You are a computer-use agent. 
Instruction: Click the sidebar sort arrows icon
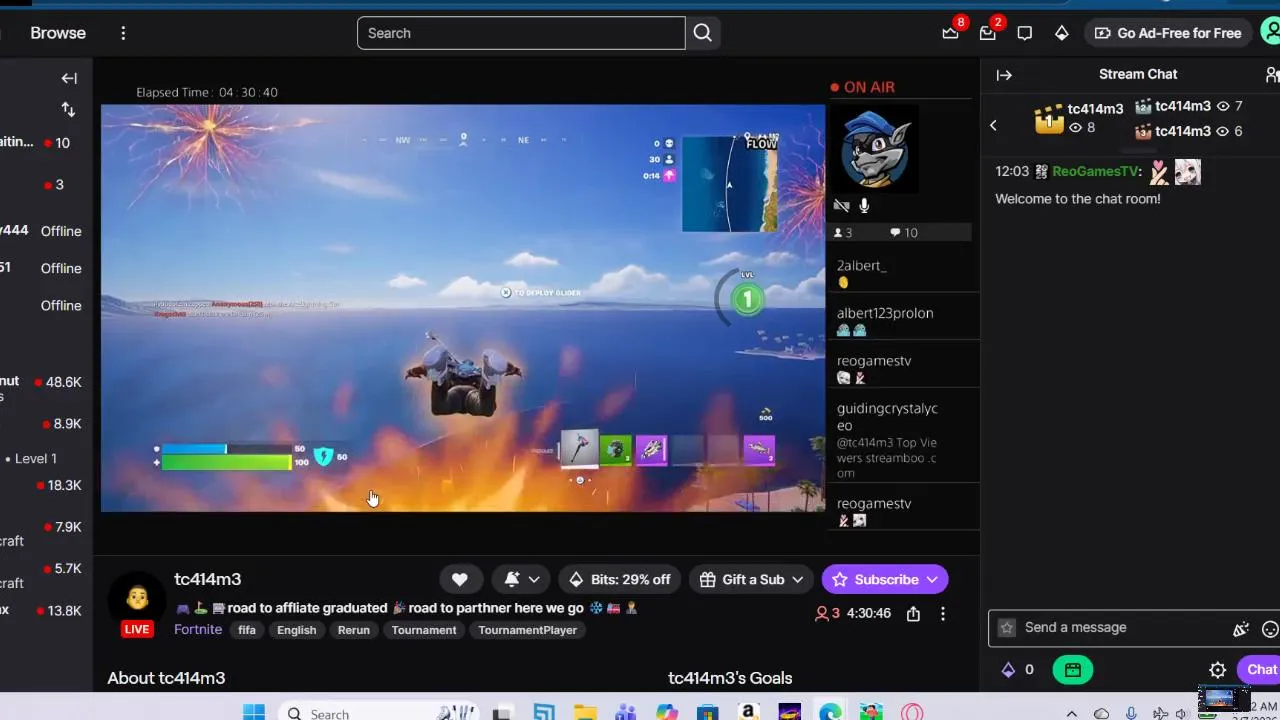(68, 109)
